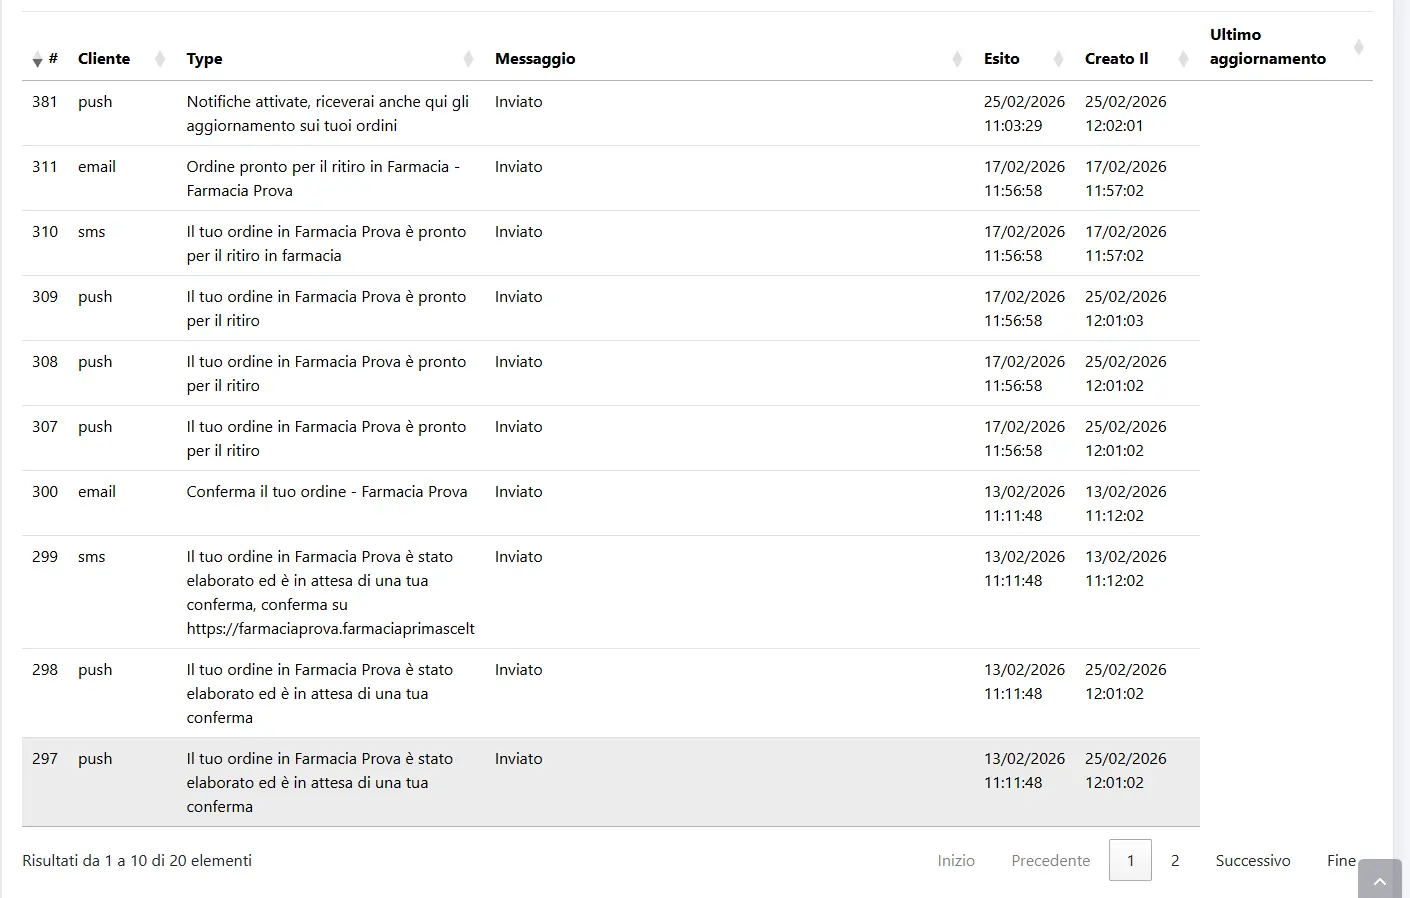This screenshot has height=898, width=1410.
Task: Click 12:01:03 timestamp in row 309
Action: 1114,321
